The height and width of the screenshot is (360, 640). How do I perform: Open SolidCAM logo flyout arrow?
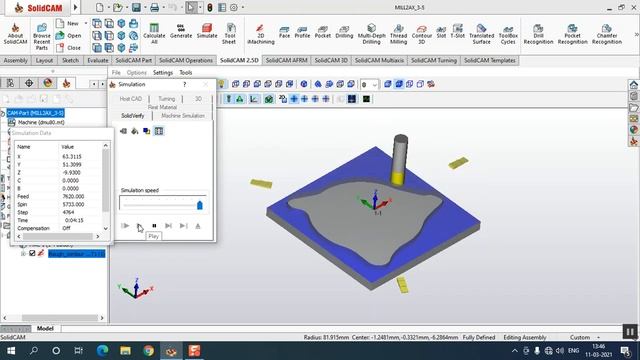[75, 7]
